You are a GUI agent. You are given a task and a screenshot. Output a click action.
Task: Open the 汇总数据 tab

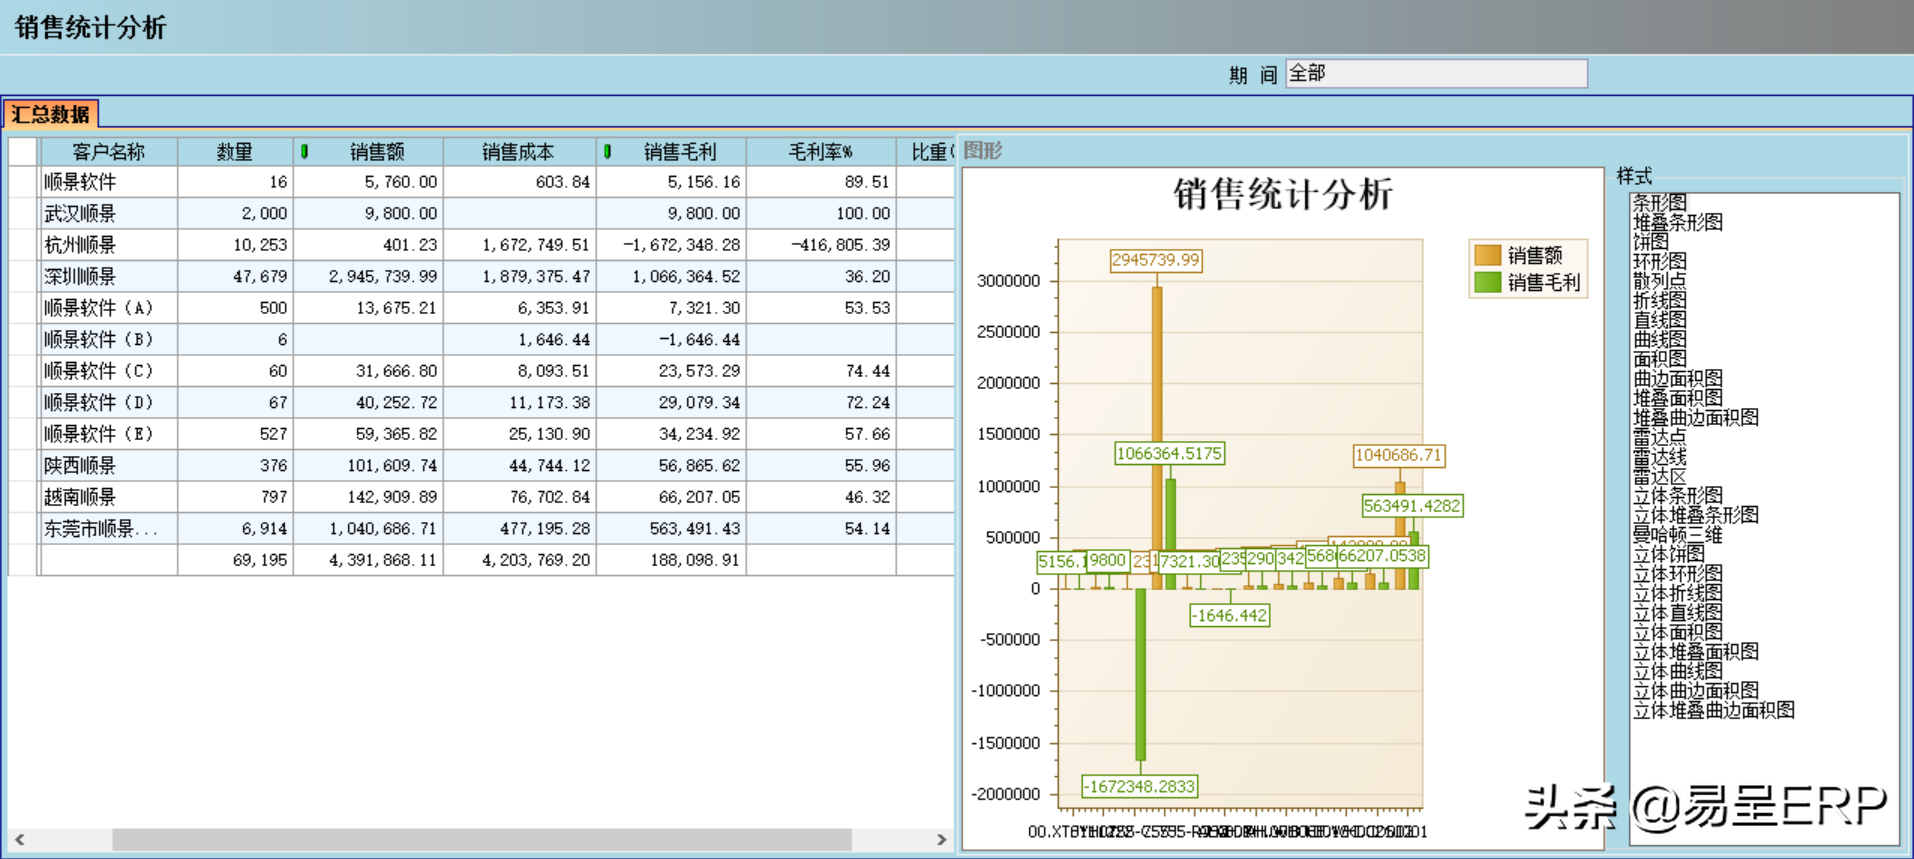[x=51, y=114]
